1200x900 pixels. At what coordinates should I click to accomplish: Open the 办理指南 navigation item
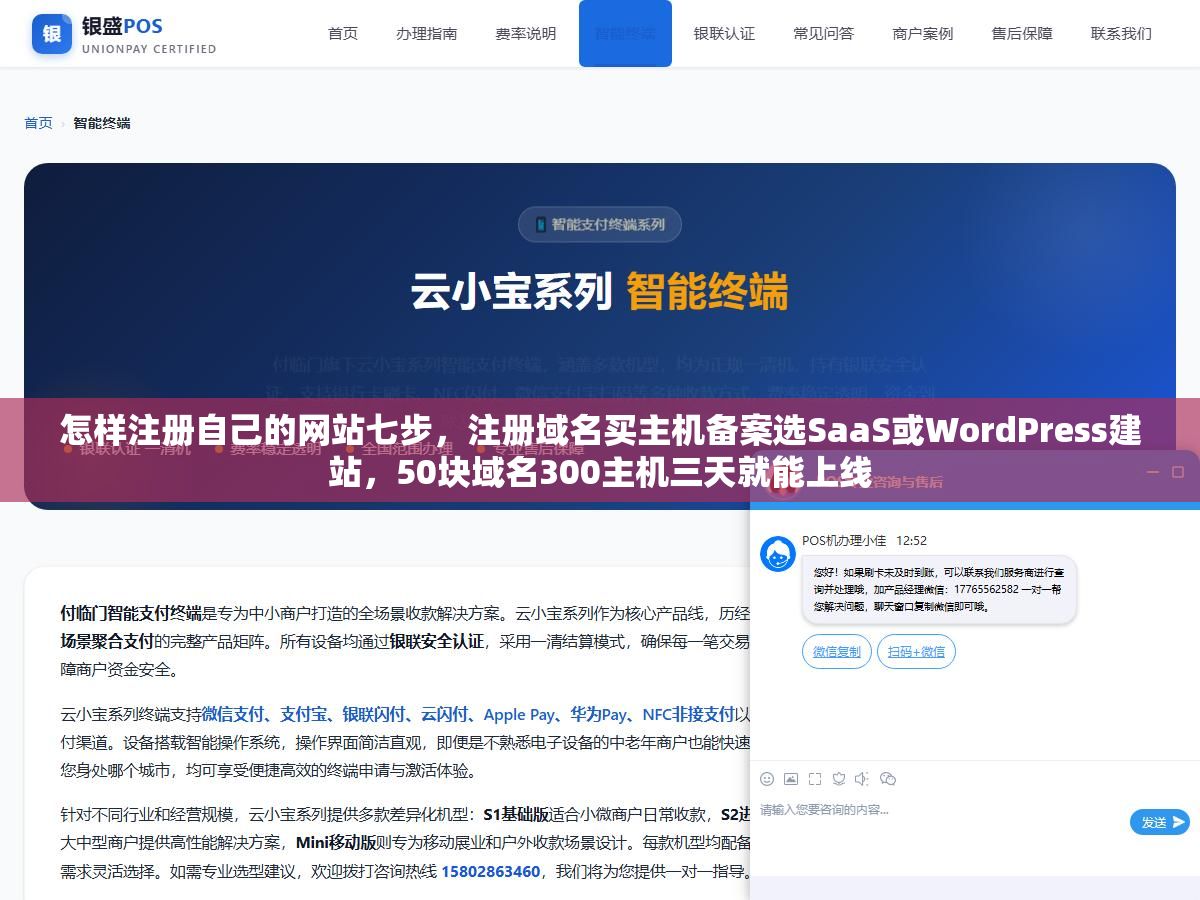[427, 33]
